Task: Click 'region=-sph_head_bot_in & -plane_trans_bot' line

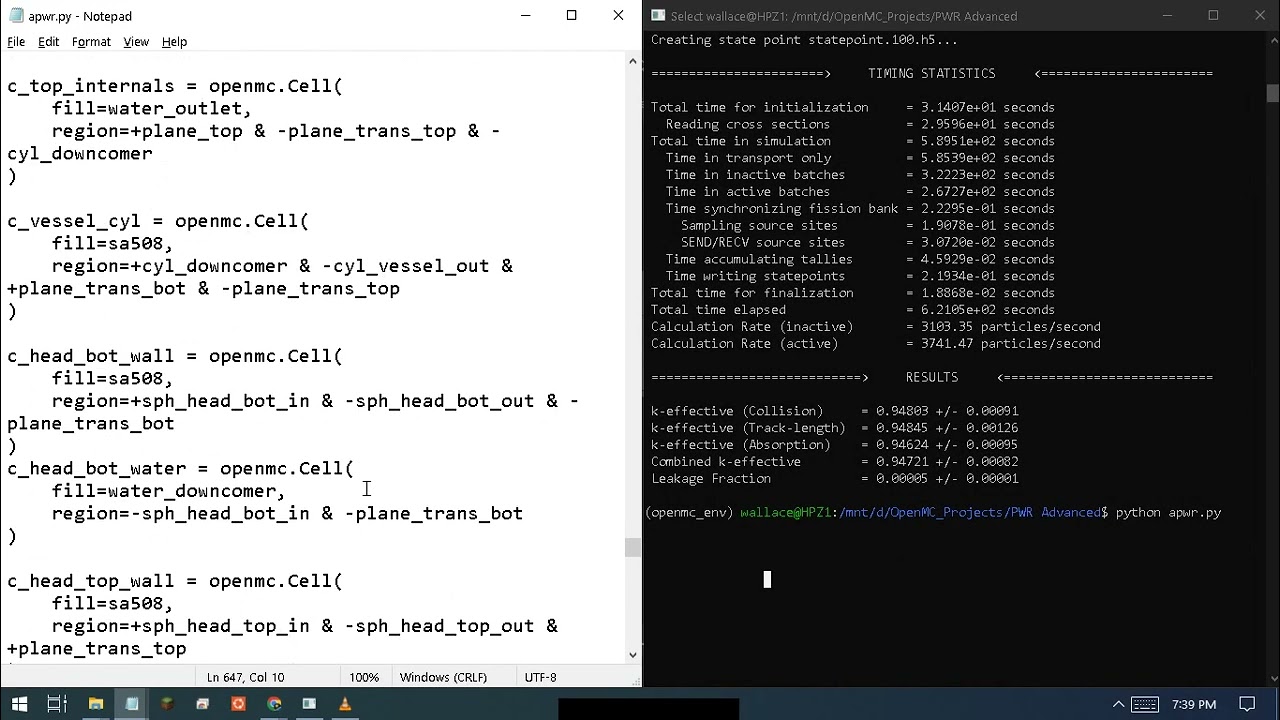Action: (x=287, y=513)
